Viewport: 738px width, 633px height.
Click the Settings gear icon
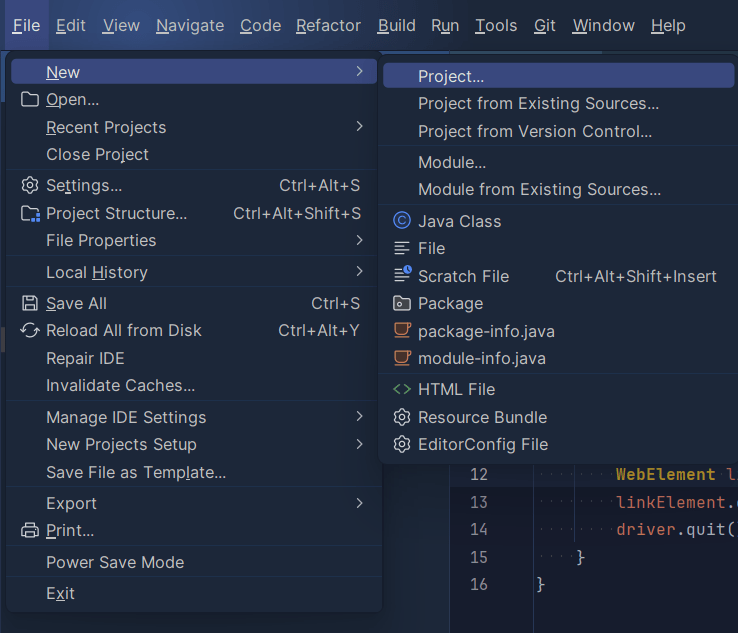pos(30,185)
